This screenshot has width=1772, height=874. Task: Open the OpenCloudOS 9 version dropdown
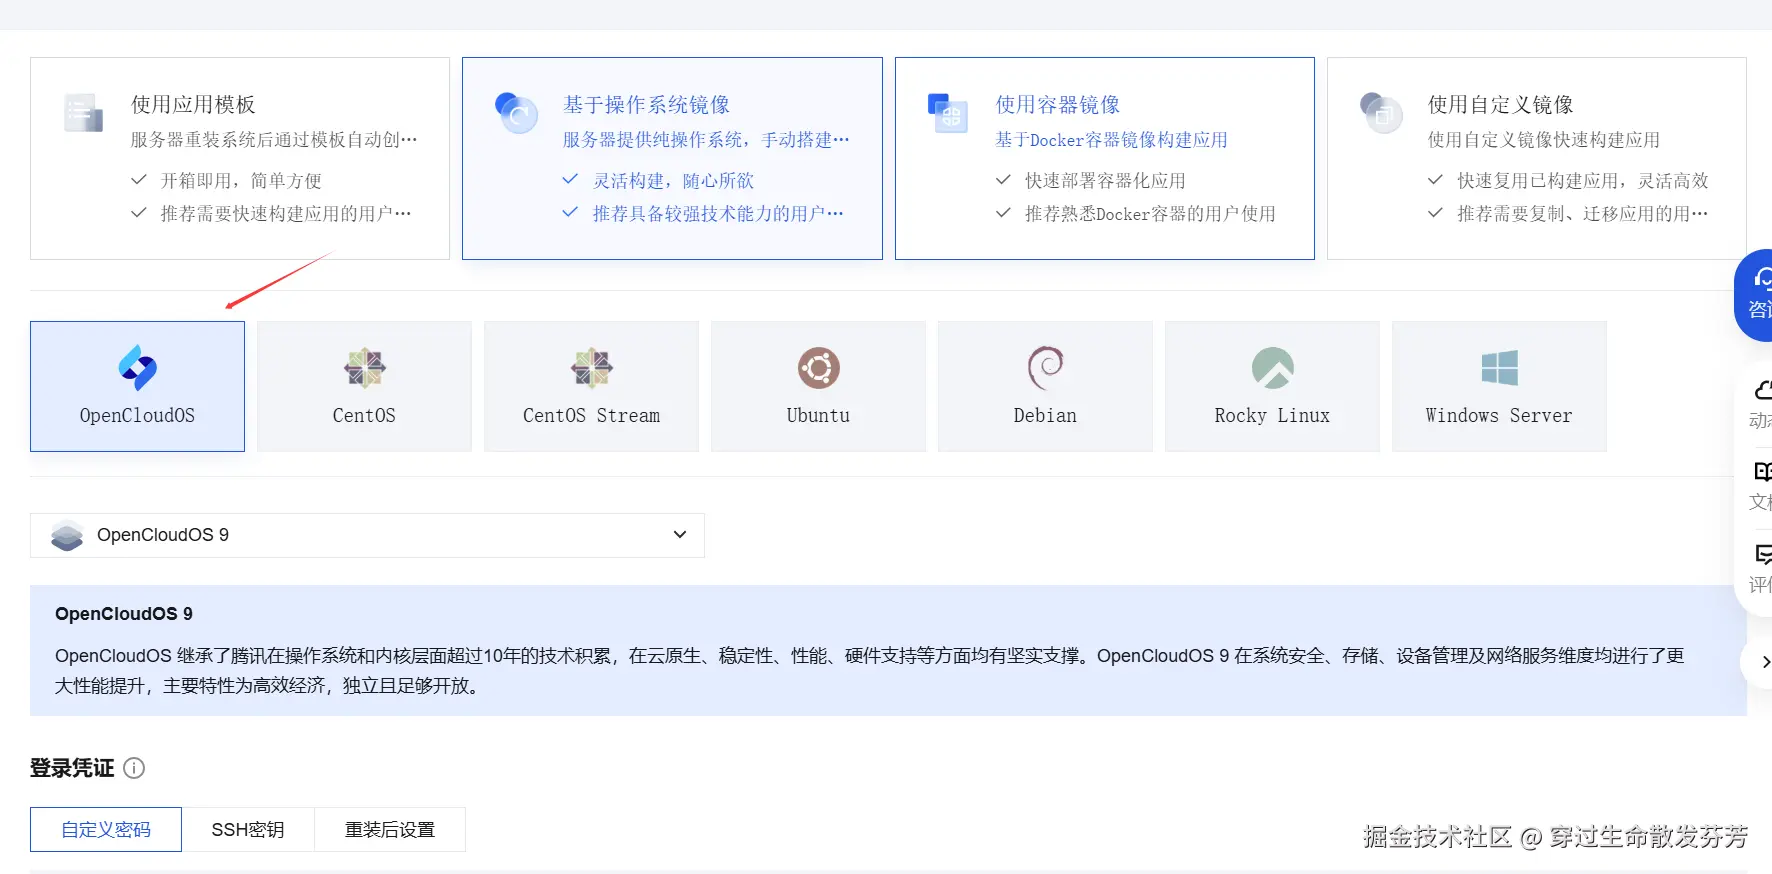(x=367, y=535)
